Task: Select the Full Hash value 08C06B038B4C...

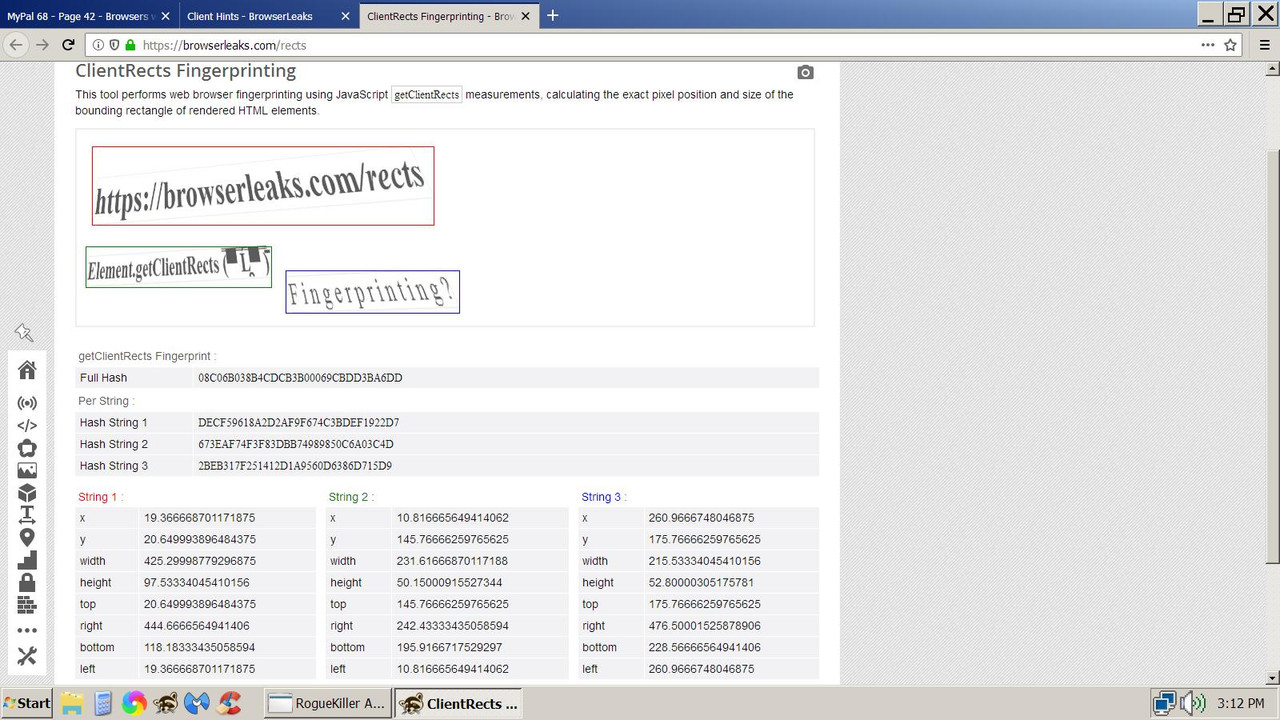Action: pyautogui.click(x=300, y=378)
